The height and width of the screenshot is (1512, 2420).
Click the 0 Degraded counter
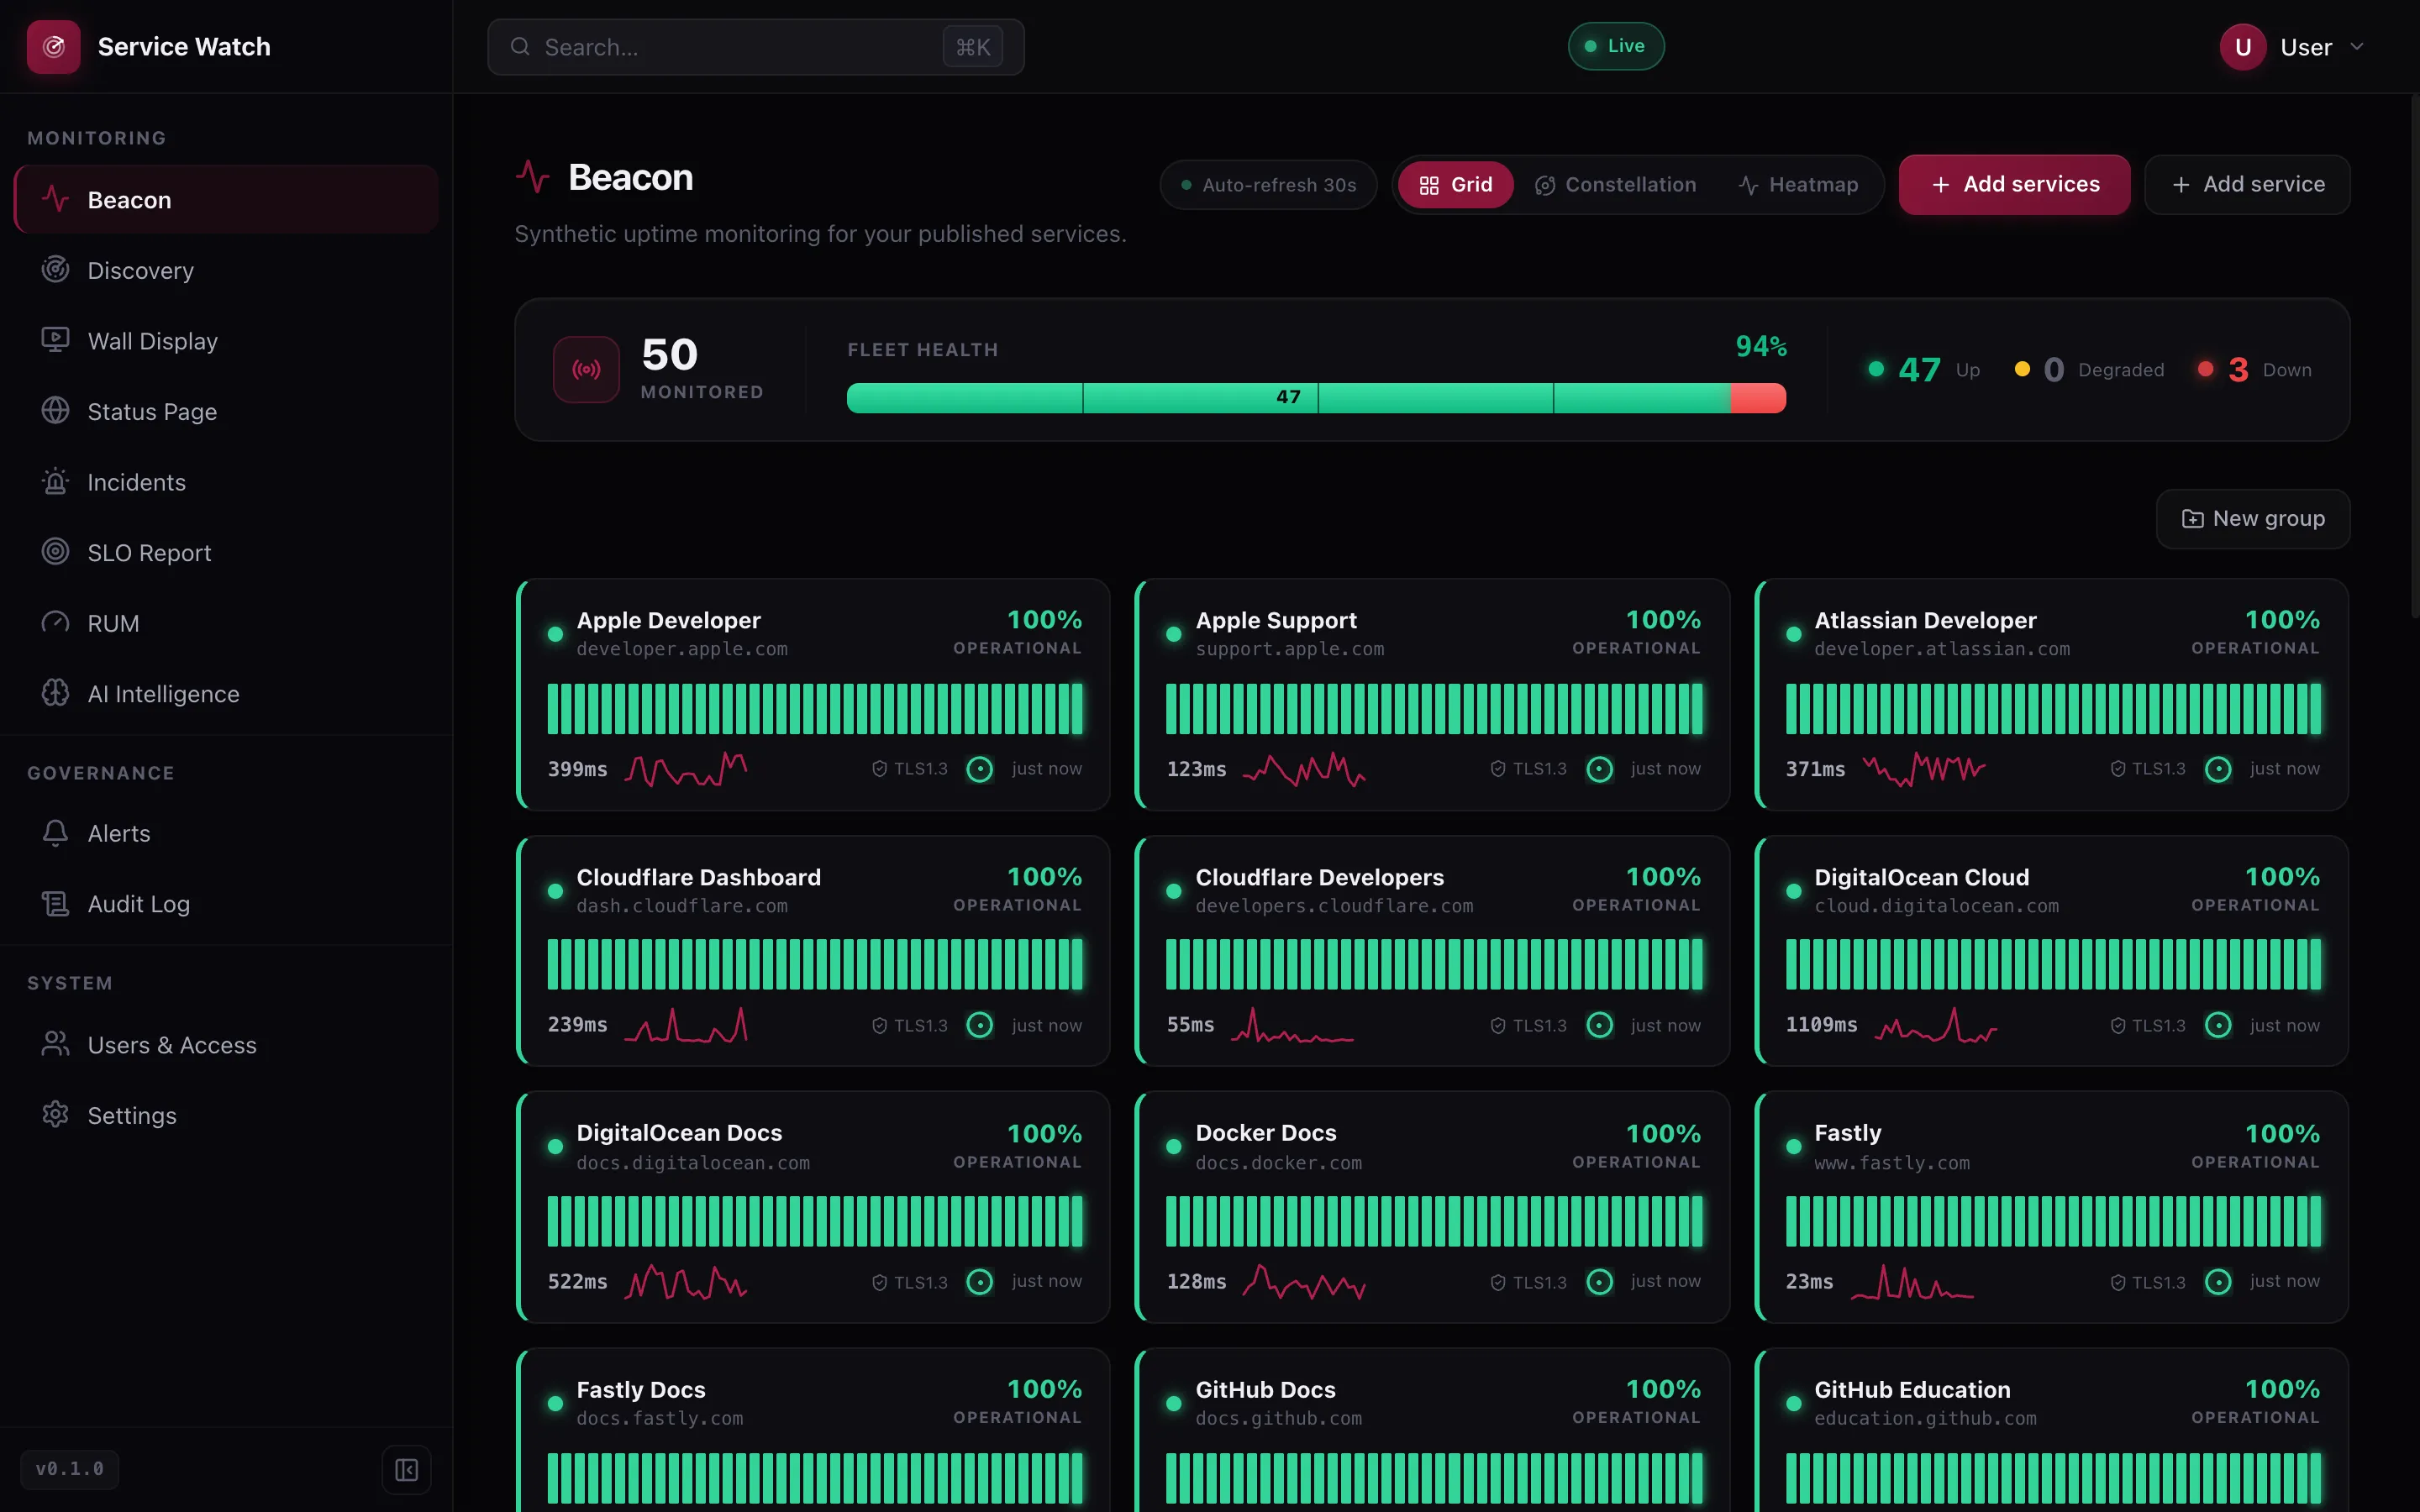pyautogui.click(x=2089, y=370)
